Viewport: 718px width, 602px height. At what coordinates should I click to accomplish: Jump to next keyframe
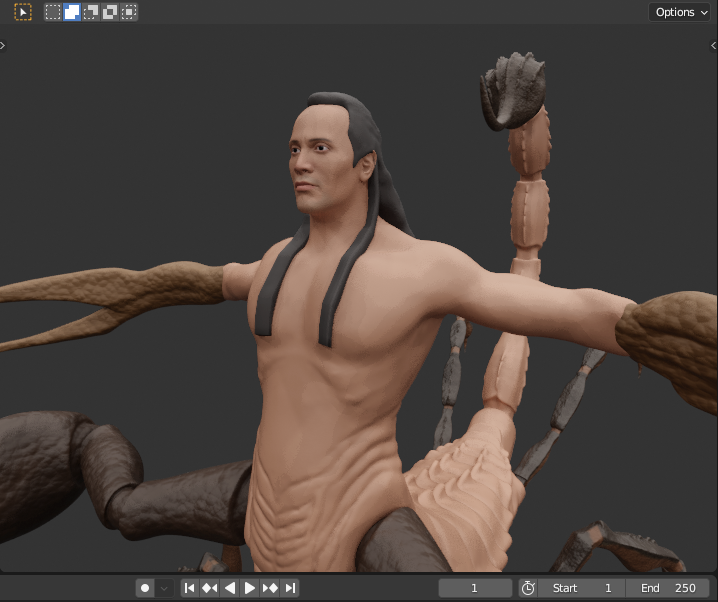click(270, 588)
